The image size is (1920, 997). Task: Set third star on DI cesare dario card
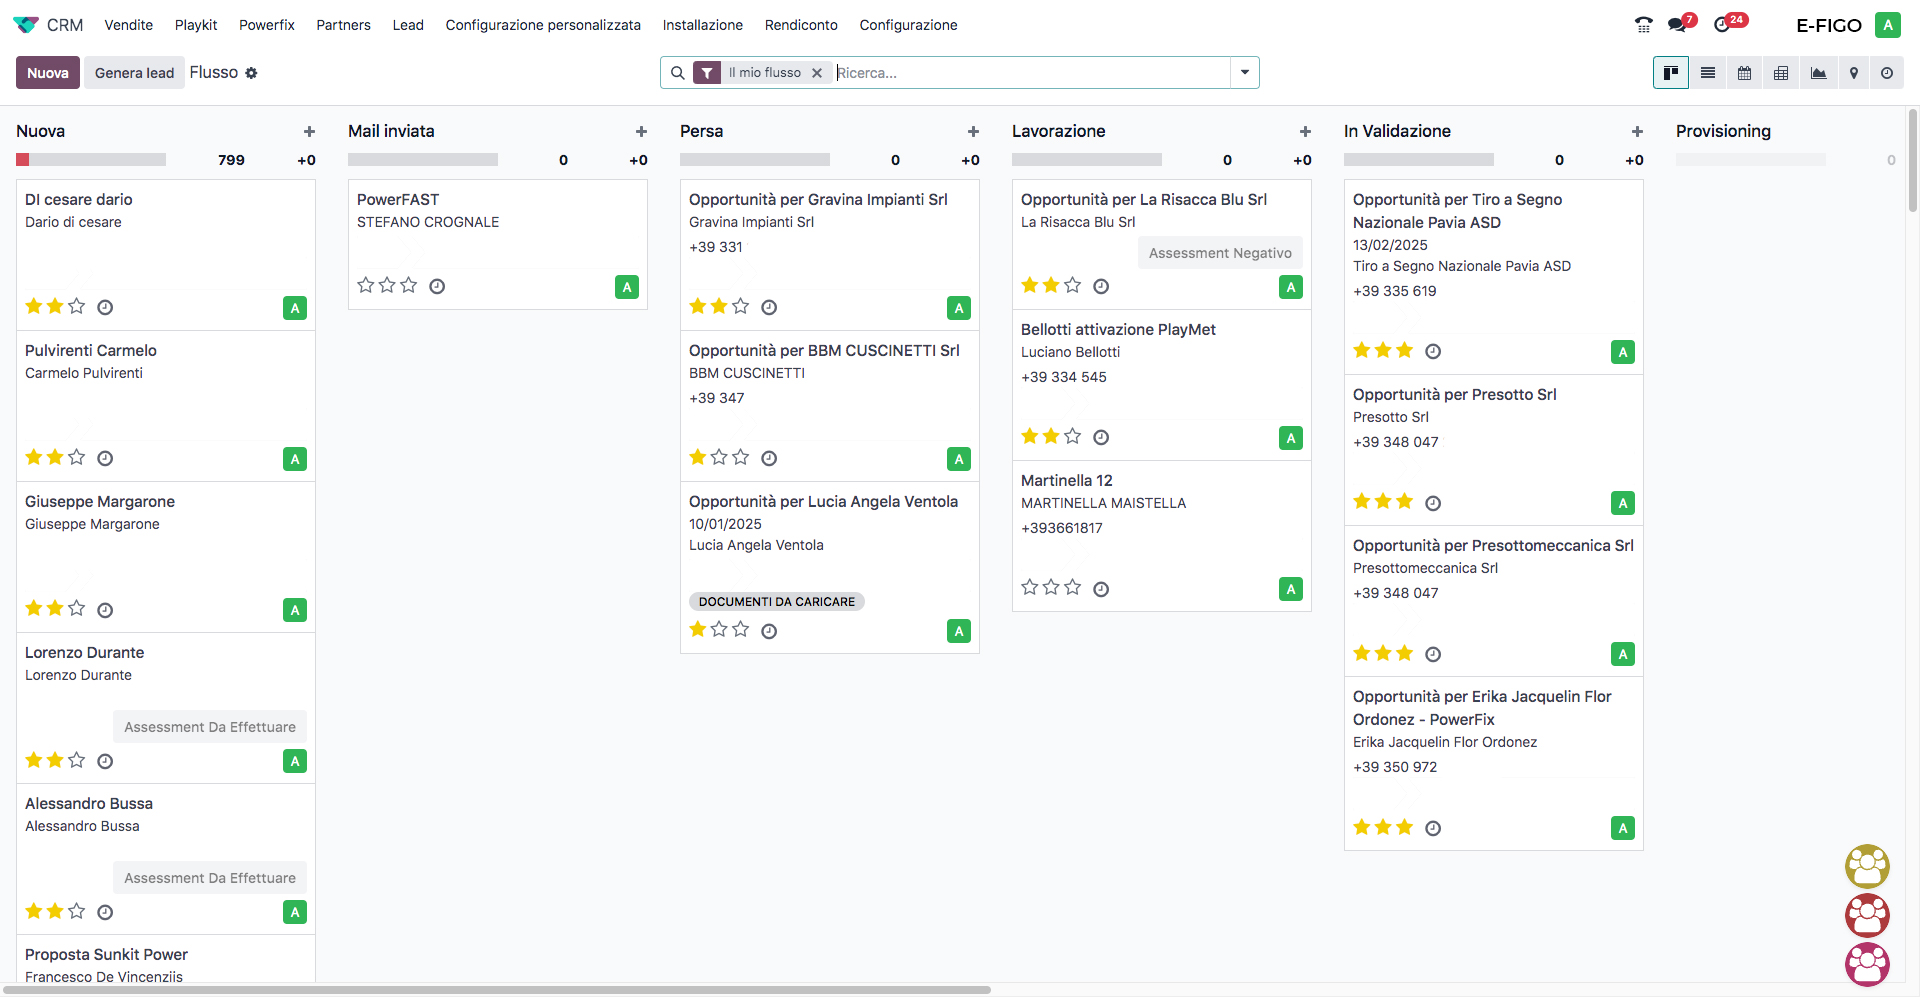coord(77,306)
